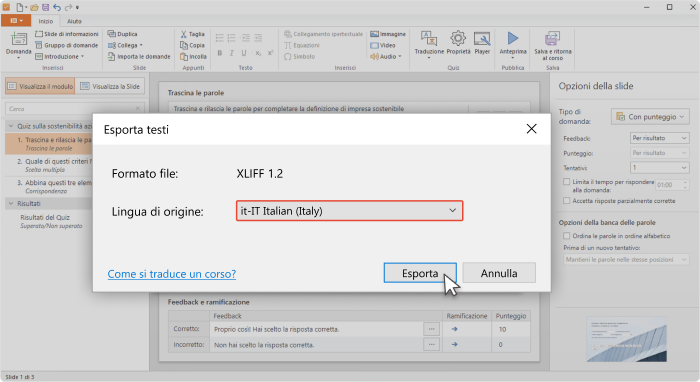Screen dimensions: 700x382
Task: Click the Esporta button in the dialog
Action: point(420,273)
